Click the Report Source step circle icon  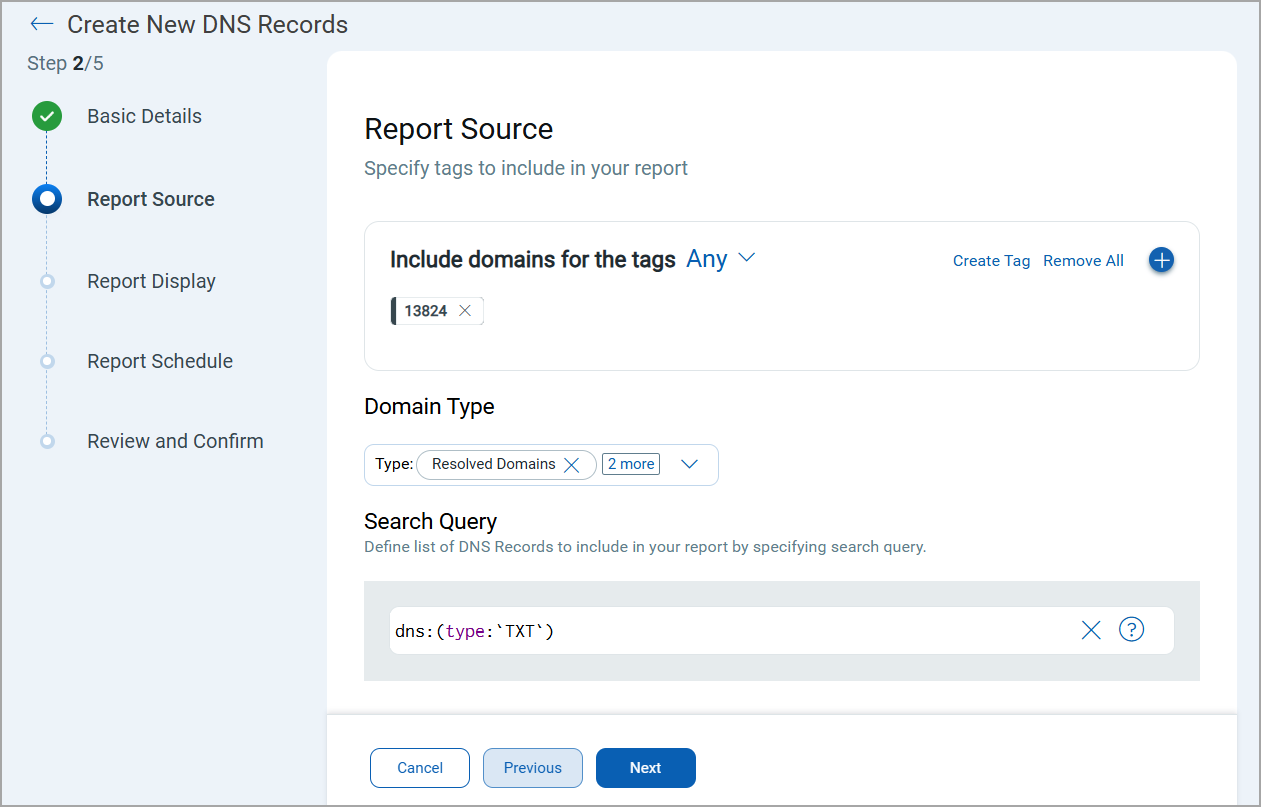47,199
